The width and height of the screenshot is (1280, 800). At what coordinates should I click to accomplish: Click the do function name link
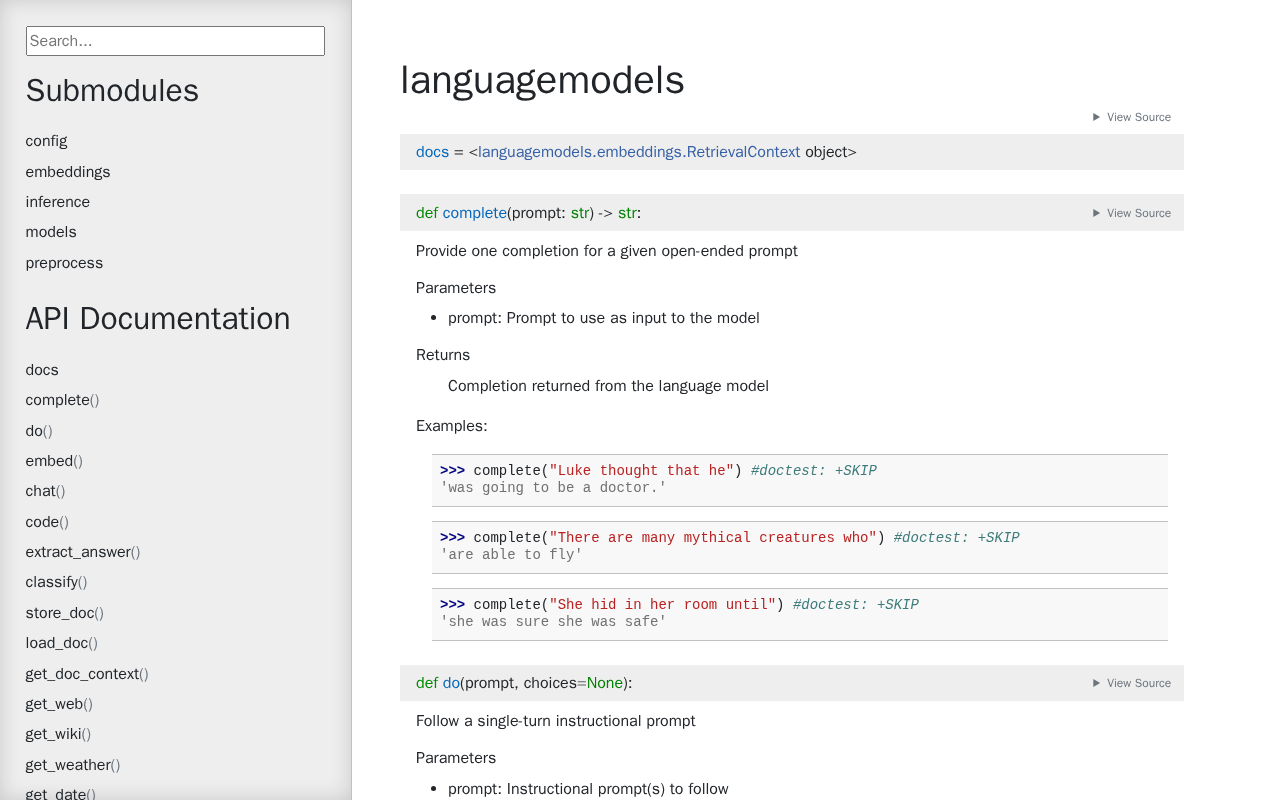pyautogui.click(x=451, y=683)
